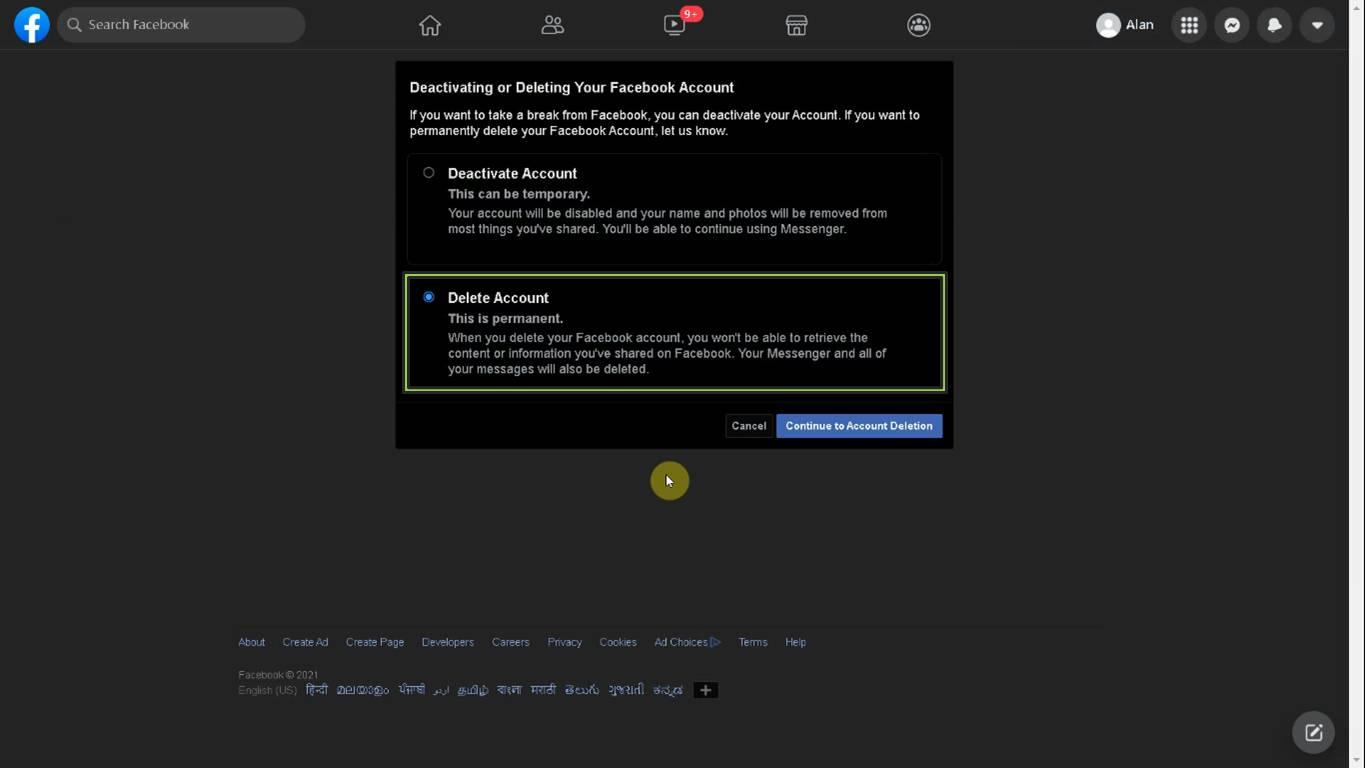Image resolution: width=1365 pixels, height=768 pixels.
Task: Focus the Search Facebook field
Action: [181, 25]
